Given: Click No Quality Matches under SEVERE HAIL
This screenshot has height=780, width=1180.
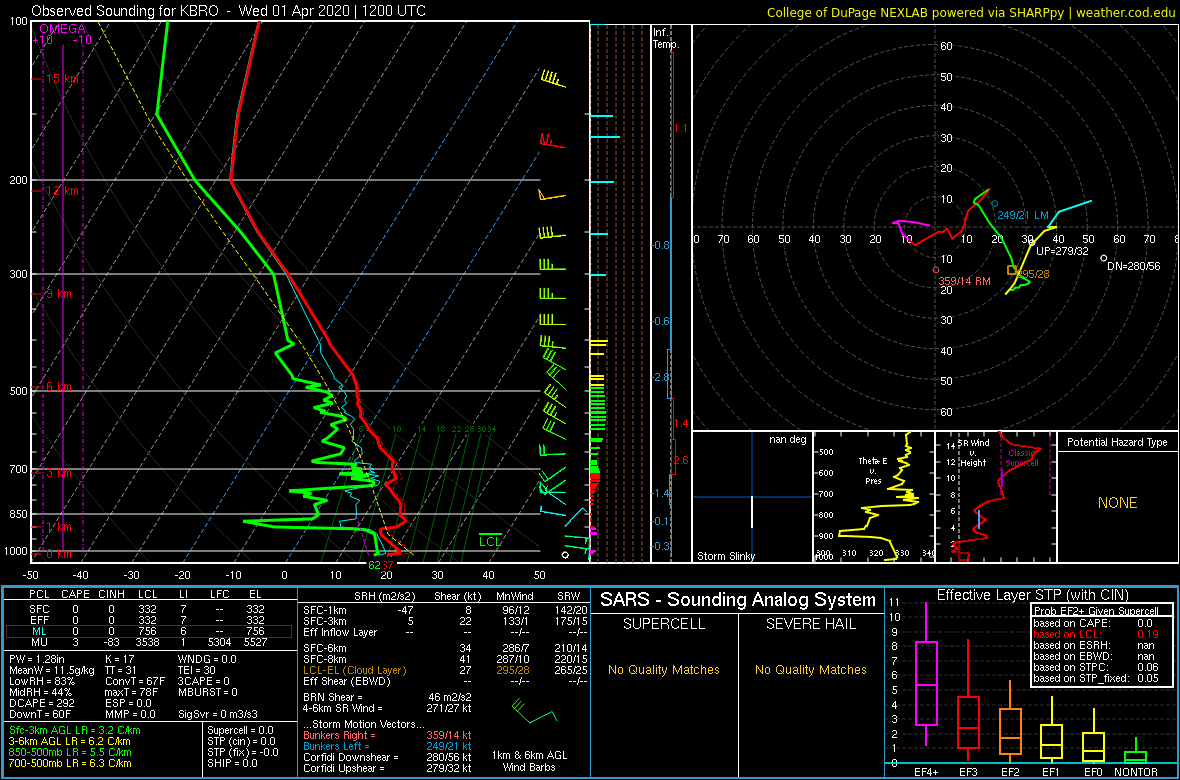Looking at the screenshot, I should [x=811, y=669].
